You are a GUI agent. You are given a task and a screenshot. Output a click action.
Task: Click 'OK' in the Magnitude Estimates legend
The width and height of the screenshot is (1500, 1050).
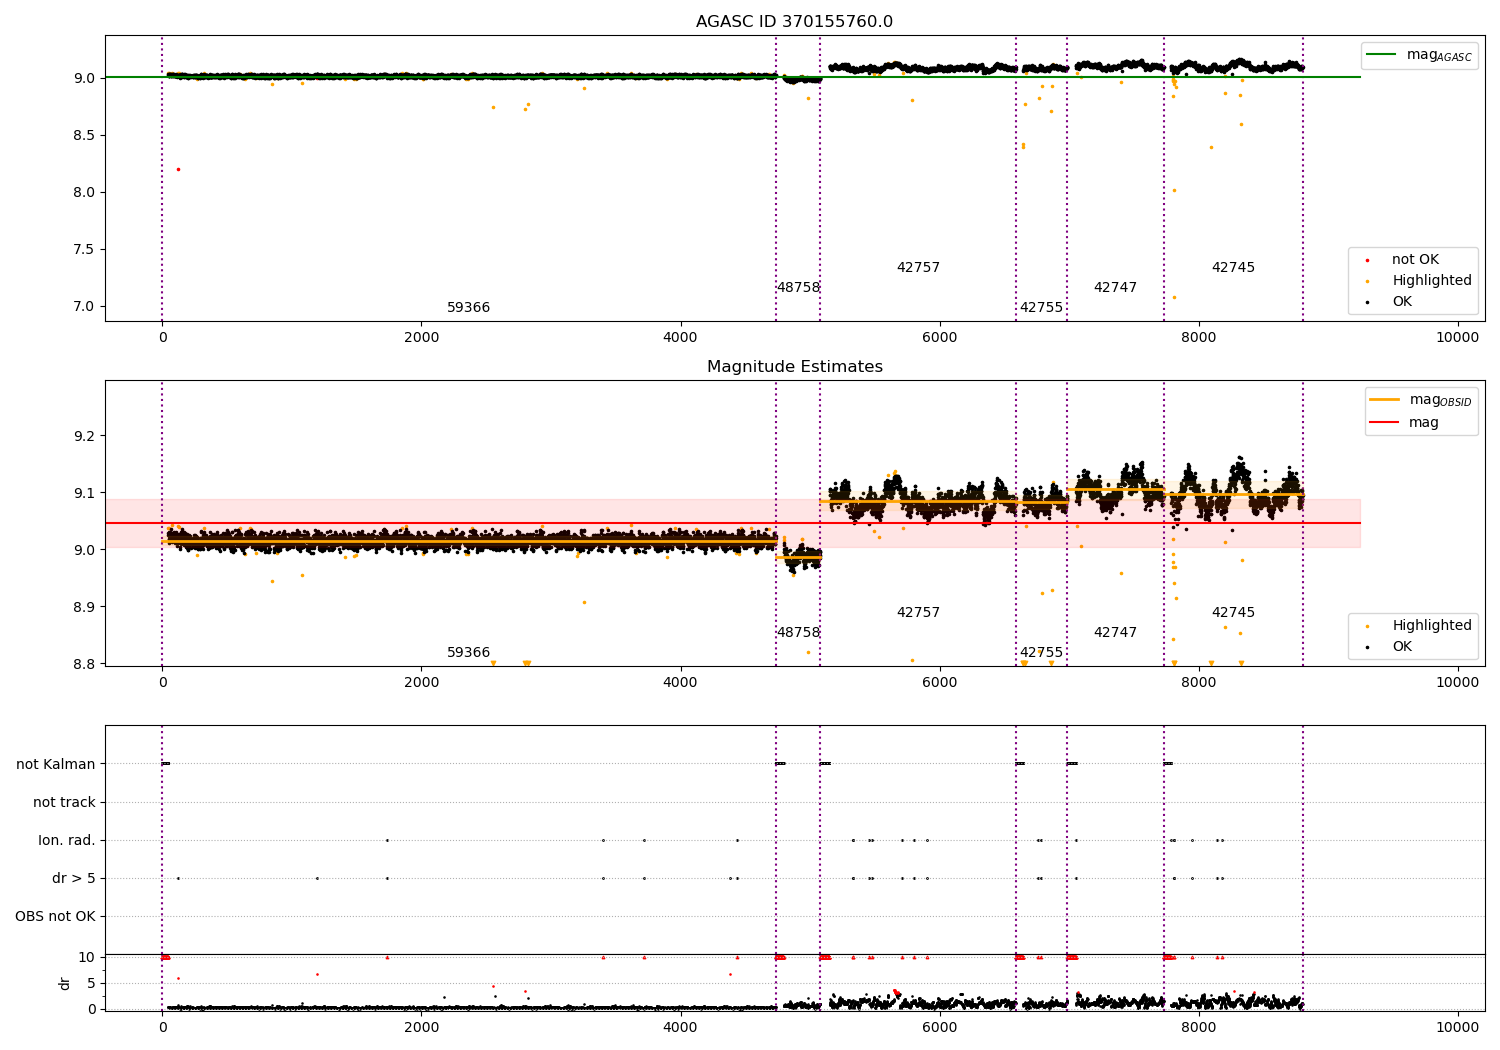click(1402, 647)
